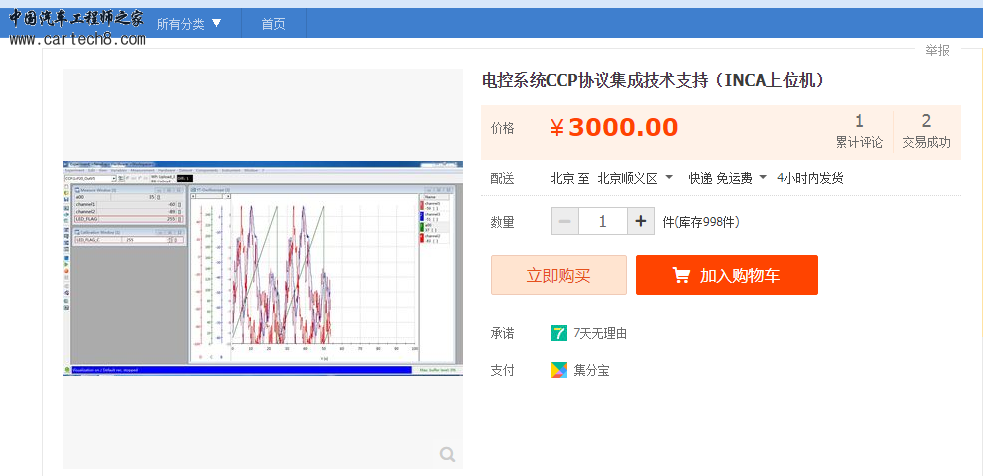The width and height of the screenshot is (983, 476).
Task: Click the 累计评论 review count
Action: [x=859, y=131]
